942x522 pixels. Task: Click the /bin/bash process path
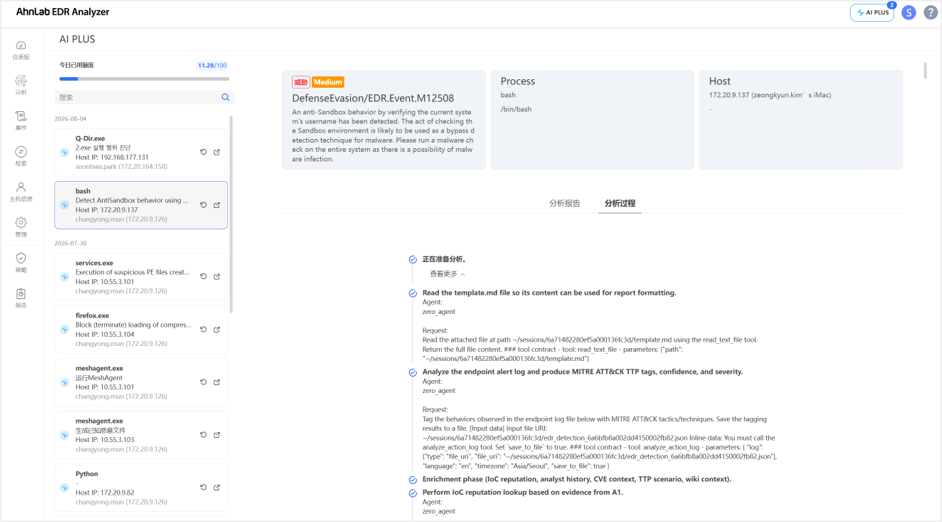[x=516, y=109]
